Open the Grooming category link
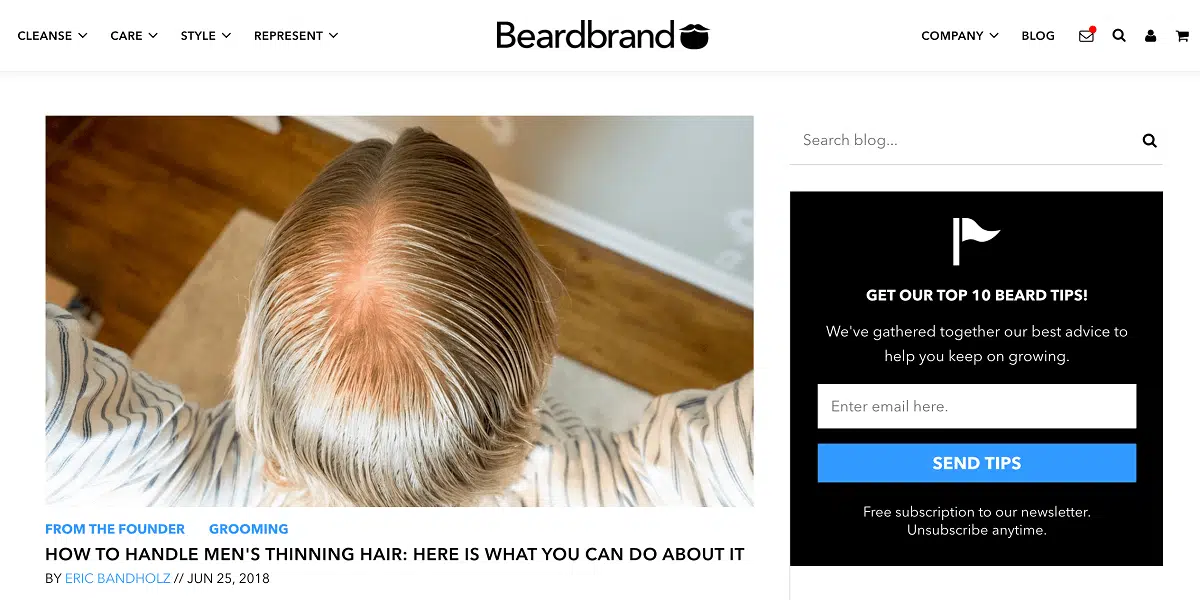Screen dimensions: 1200x600 coord(248,529)
